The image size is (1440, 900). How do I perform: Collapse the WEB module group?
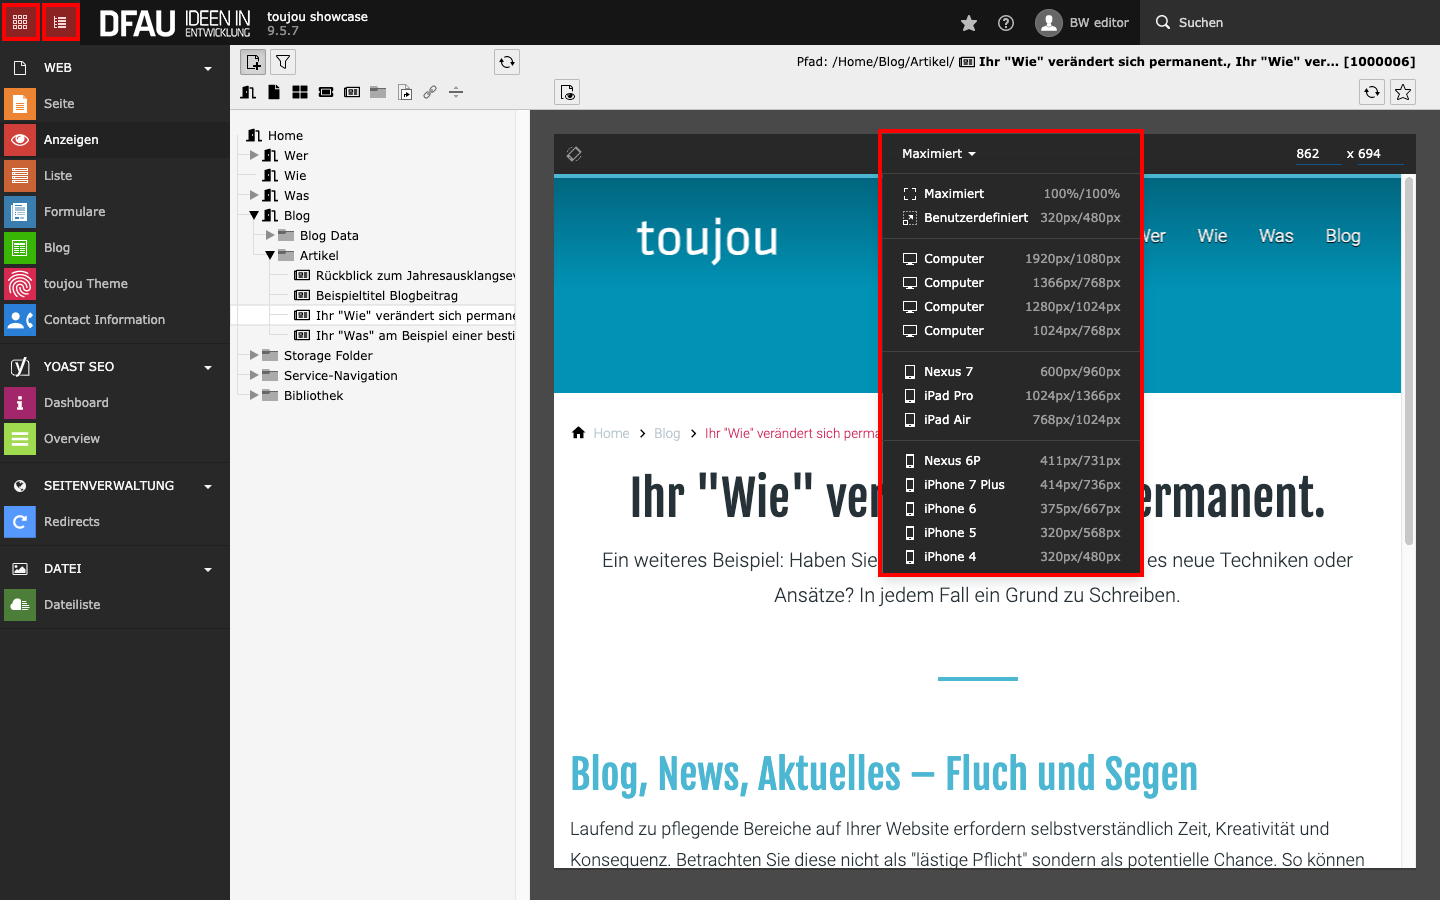click(x=208, y=68)
